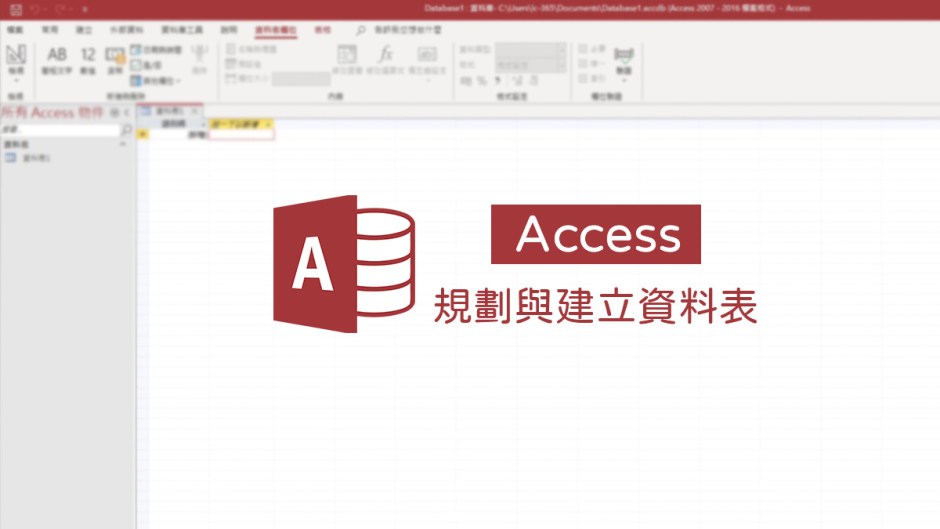The height and width of the screenshot is (529, 940).
Task: Switch to the Create (建立) ribbon tab
Action: click(84, 30)
